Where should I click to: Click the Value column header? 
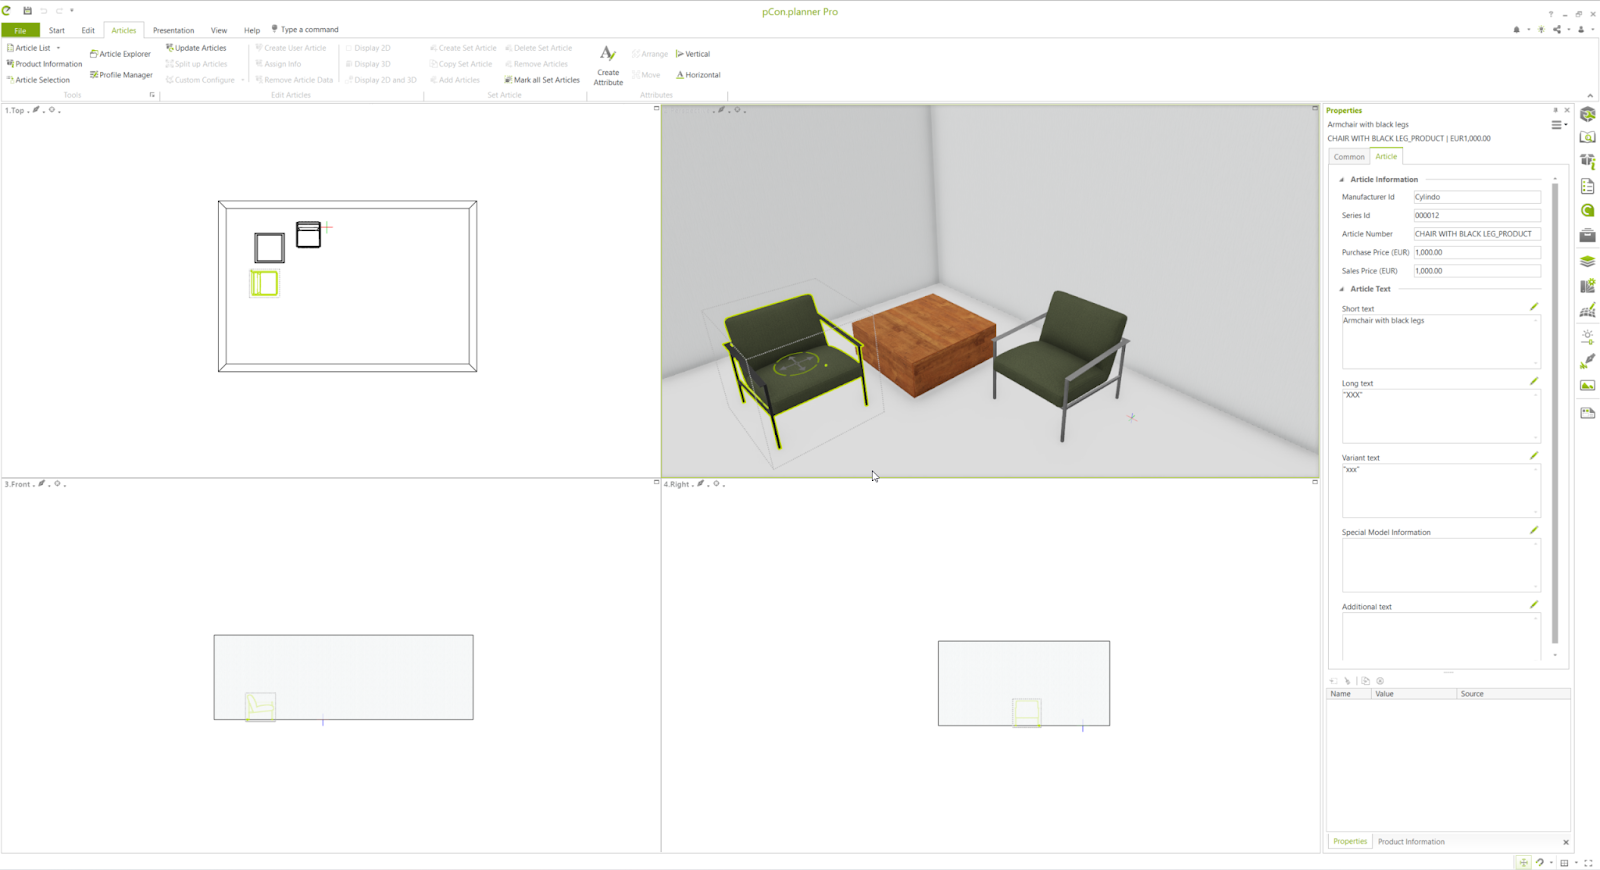pos(1413,694)
